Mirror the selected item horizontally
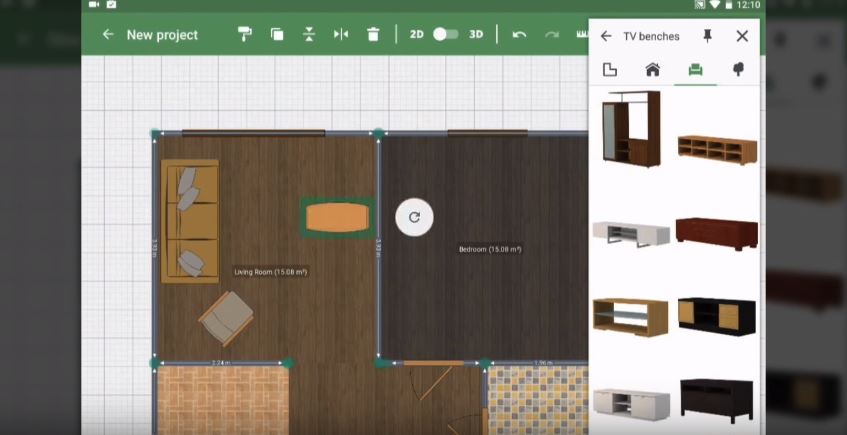Image resolution: width=847 pixels, height=435 pixels. [x=341, y=35]
